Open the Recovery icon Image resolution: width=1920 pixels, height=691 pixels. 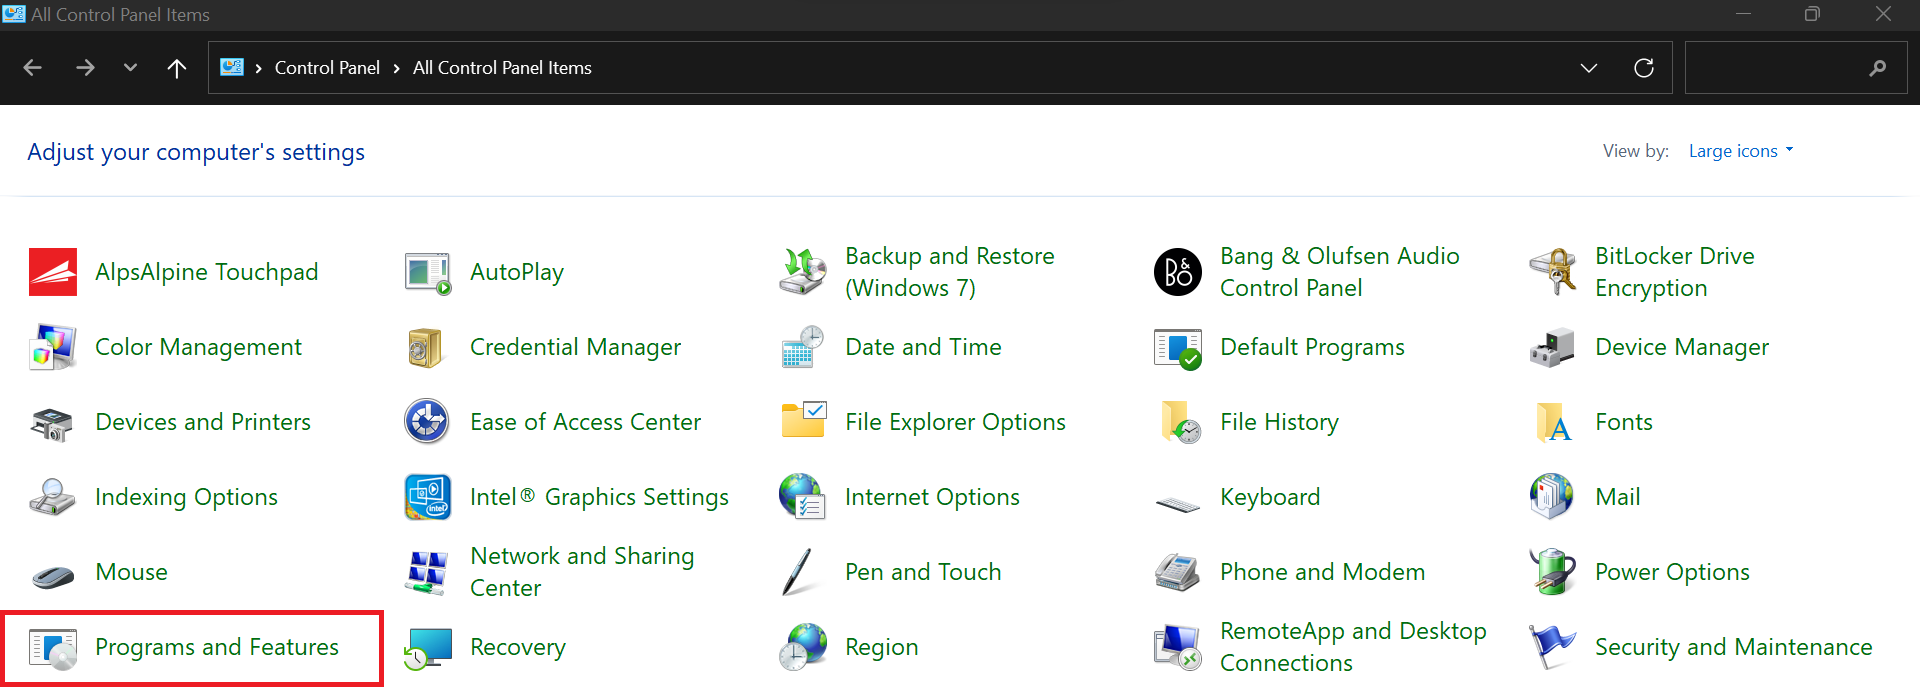tap(428, 648)
